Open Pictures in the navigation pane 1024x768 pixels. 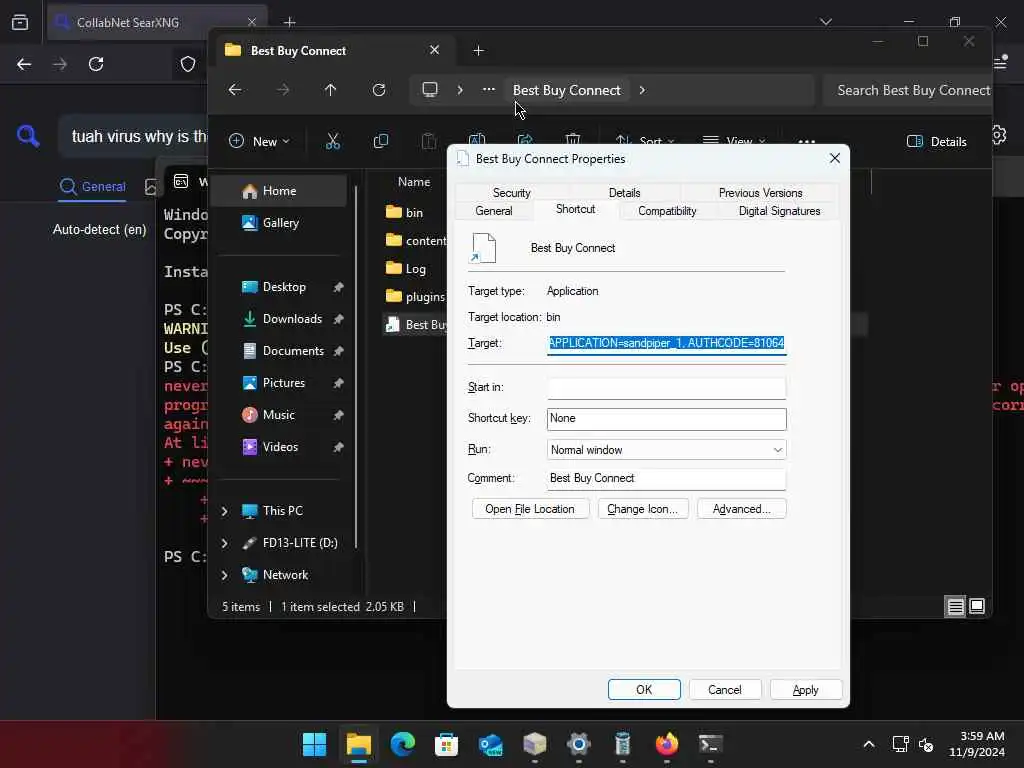click(x=283, y=383)
